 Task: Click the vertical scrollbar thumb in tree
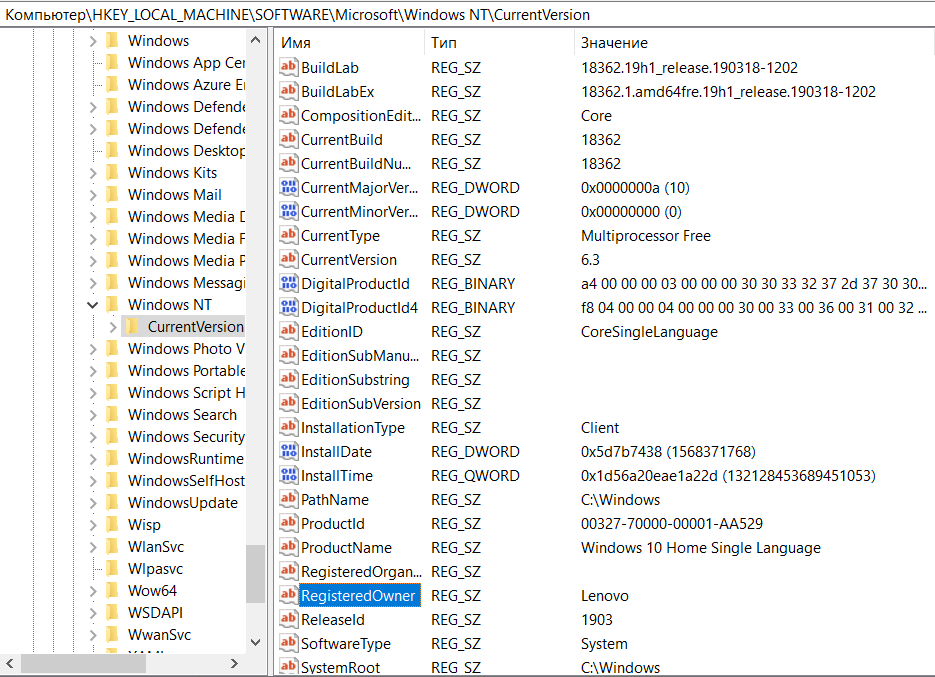pos(255,574)
